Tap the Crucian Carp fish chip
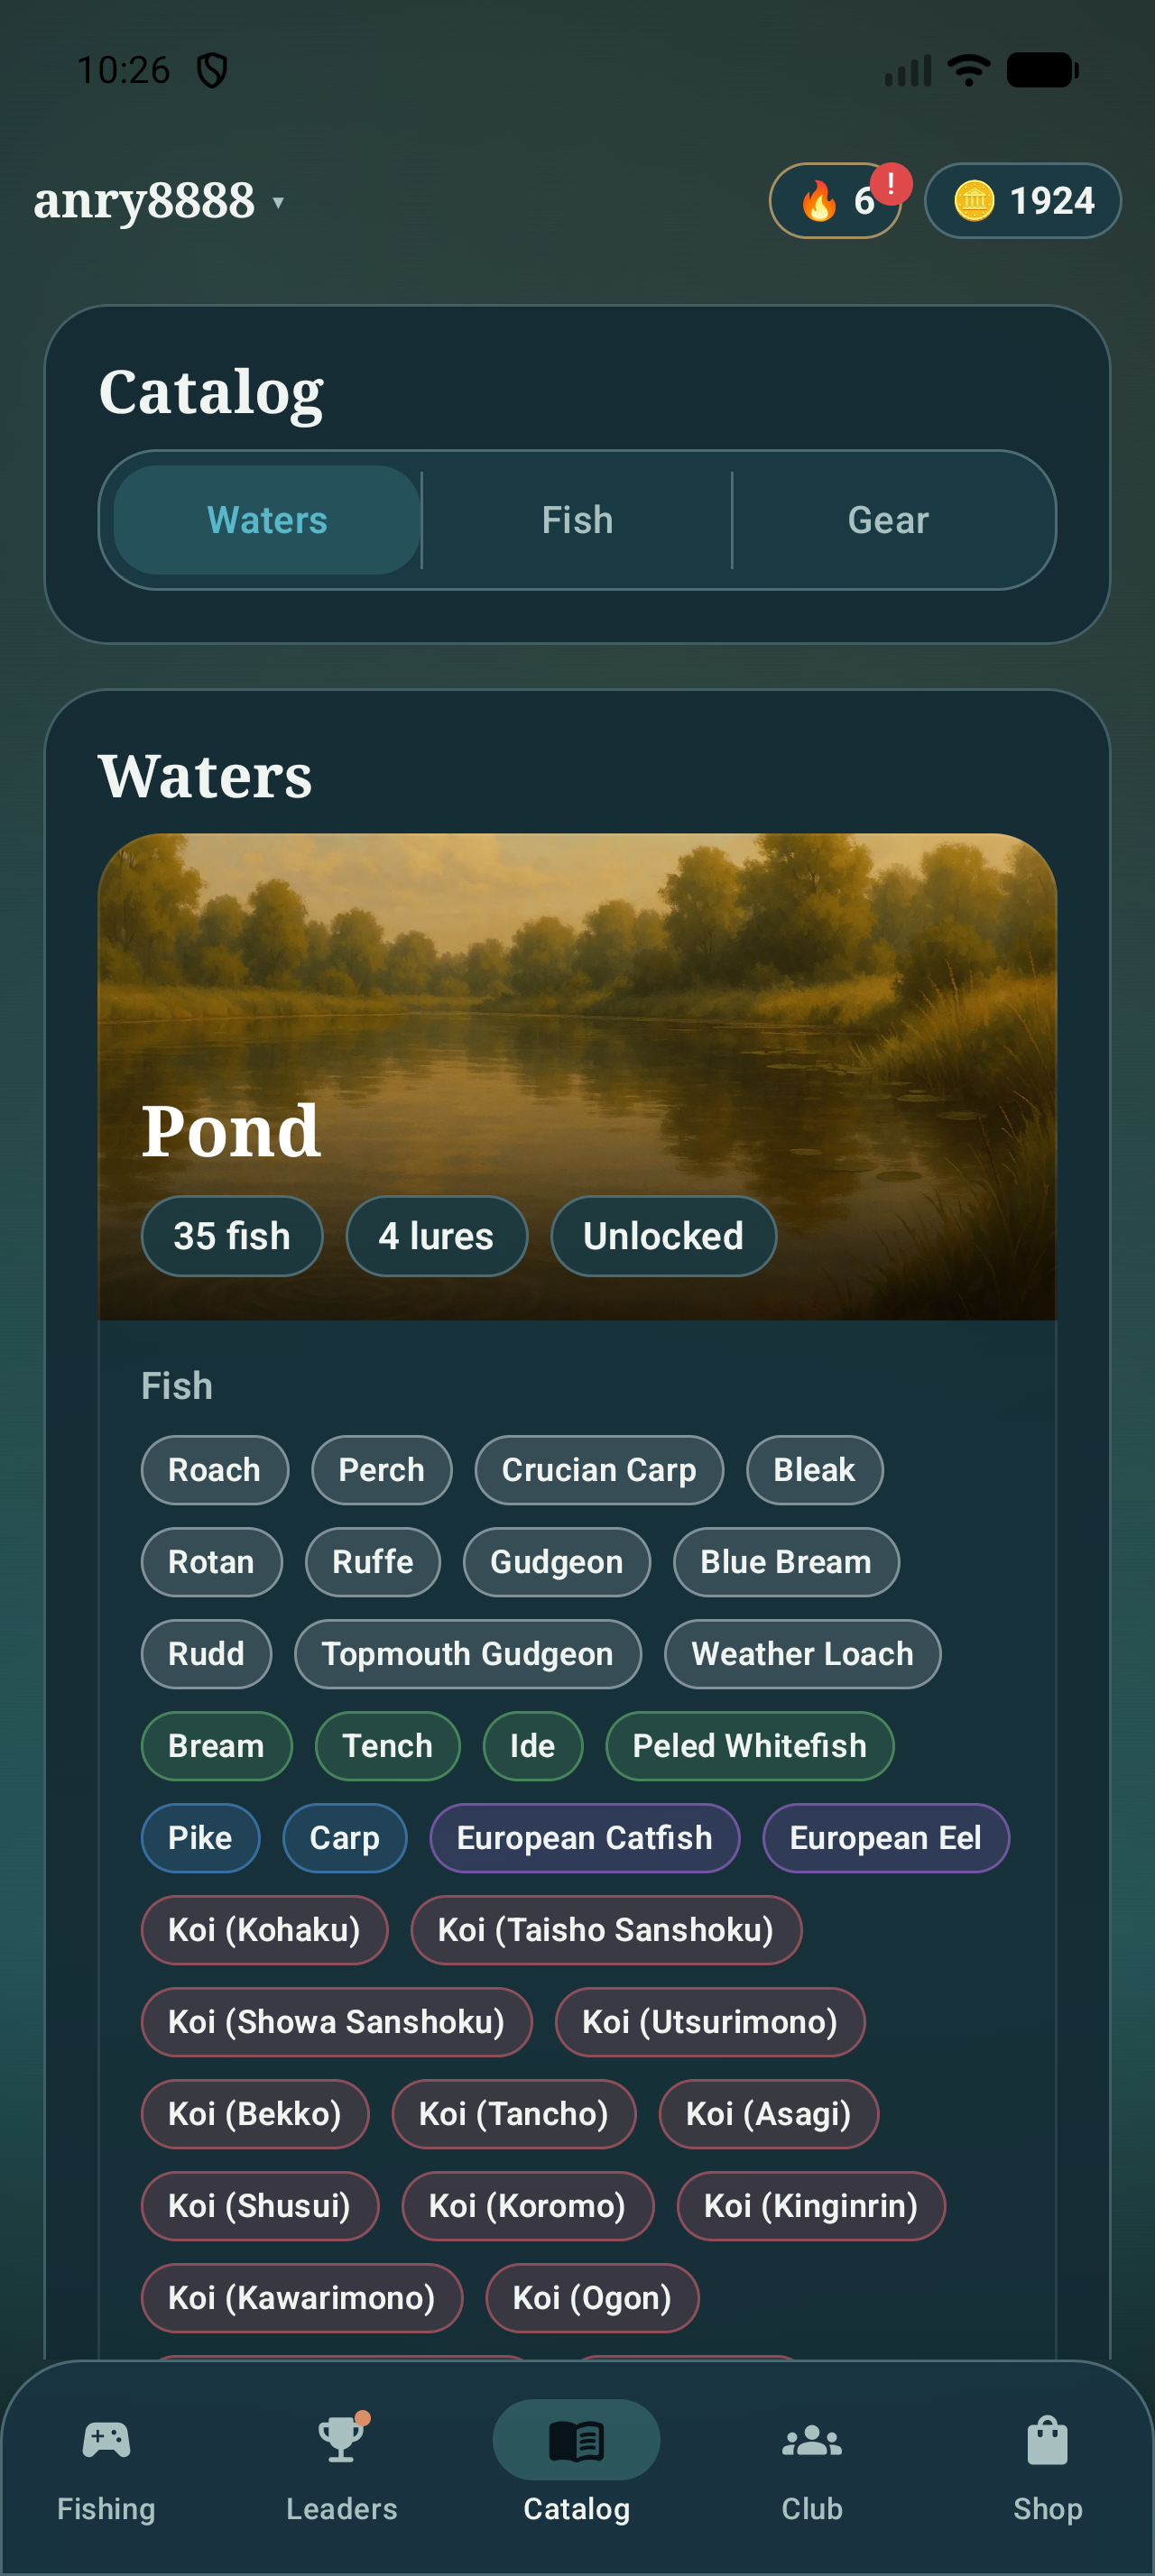The height and width of the screenshot is (2576, 1155). tap(598, 1469)
